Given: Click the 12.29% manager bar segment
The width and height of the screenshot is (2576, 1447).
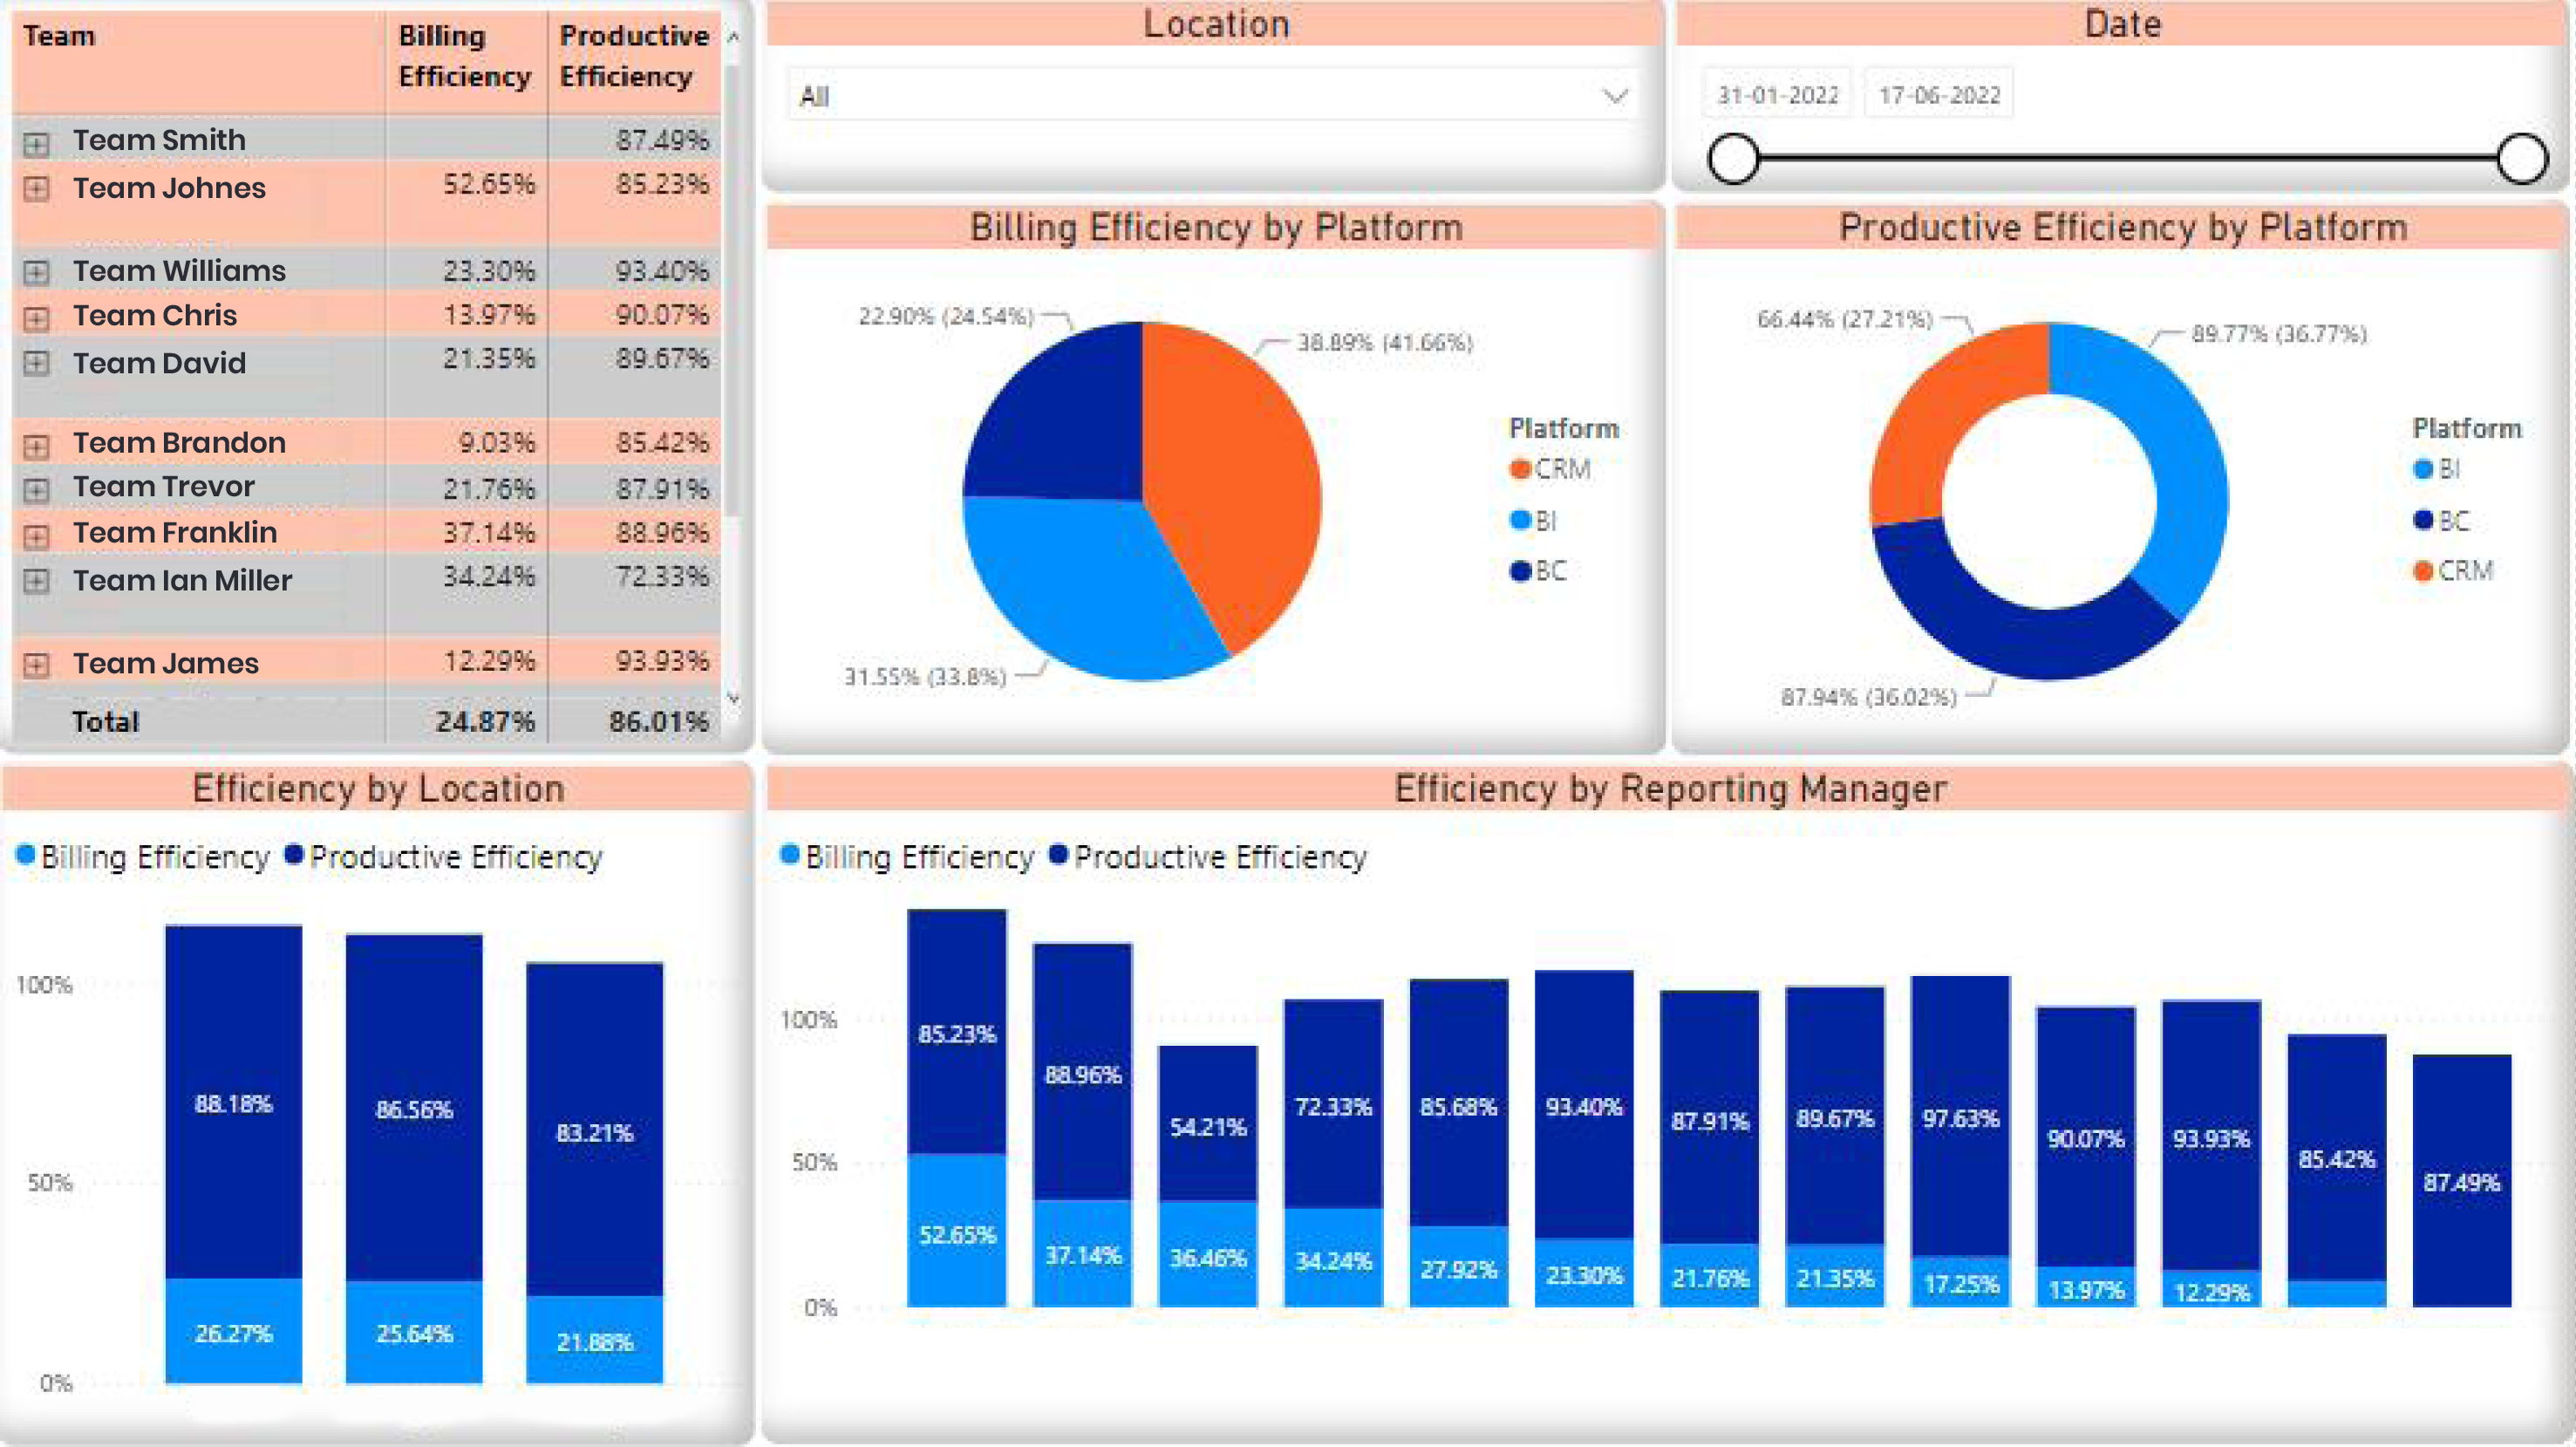Looking at the screenshot, I should tap(2211, 1290).
